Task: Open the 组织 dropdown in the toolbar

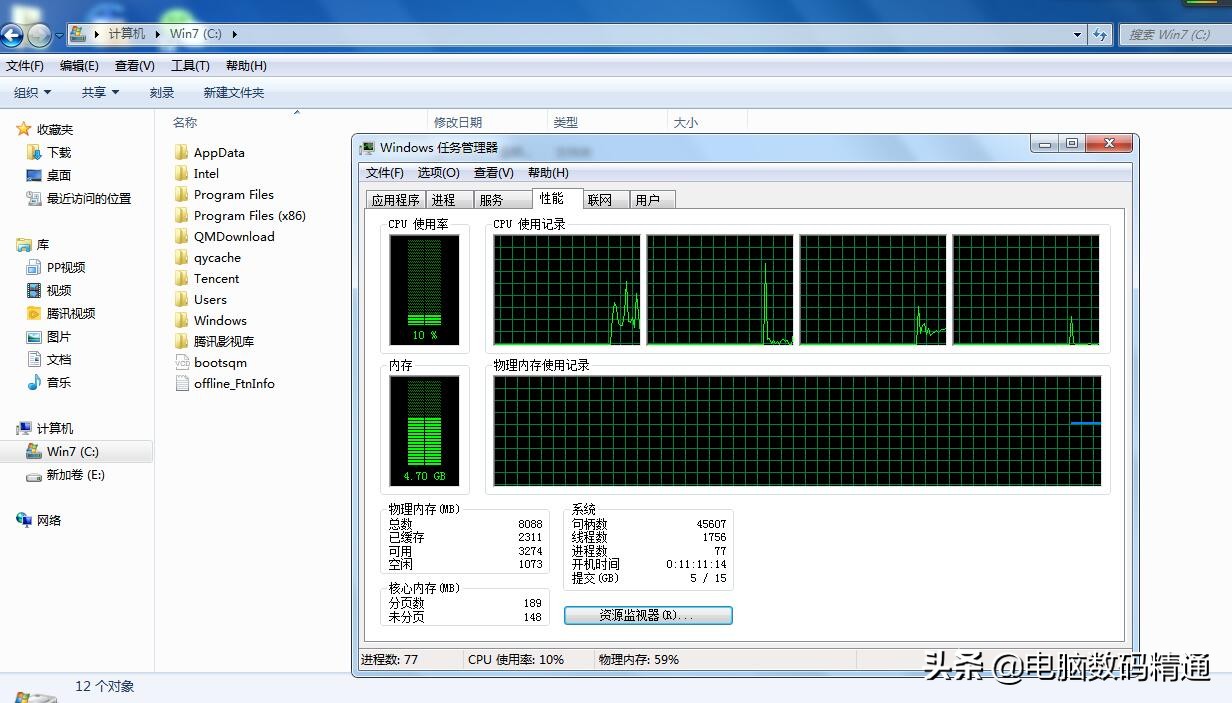Action: [32, 93]
